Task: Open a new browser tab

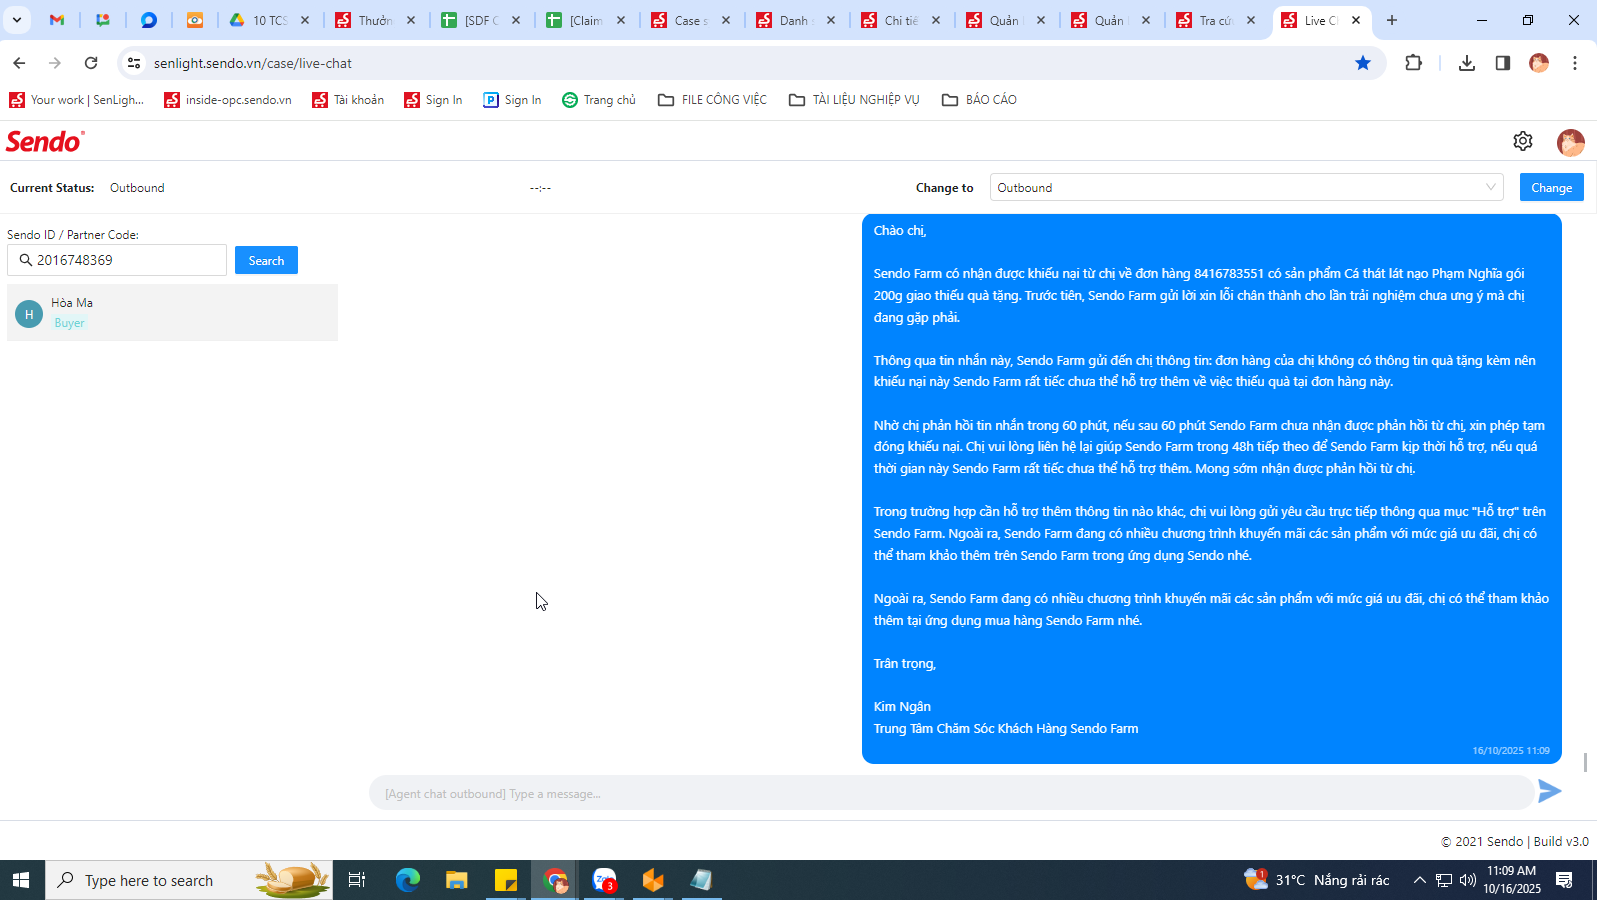Action: click(x=1391, y=20)
